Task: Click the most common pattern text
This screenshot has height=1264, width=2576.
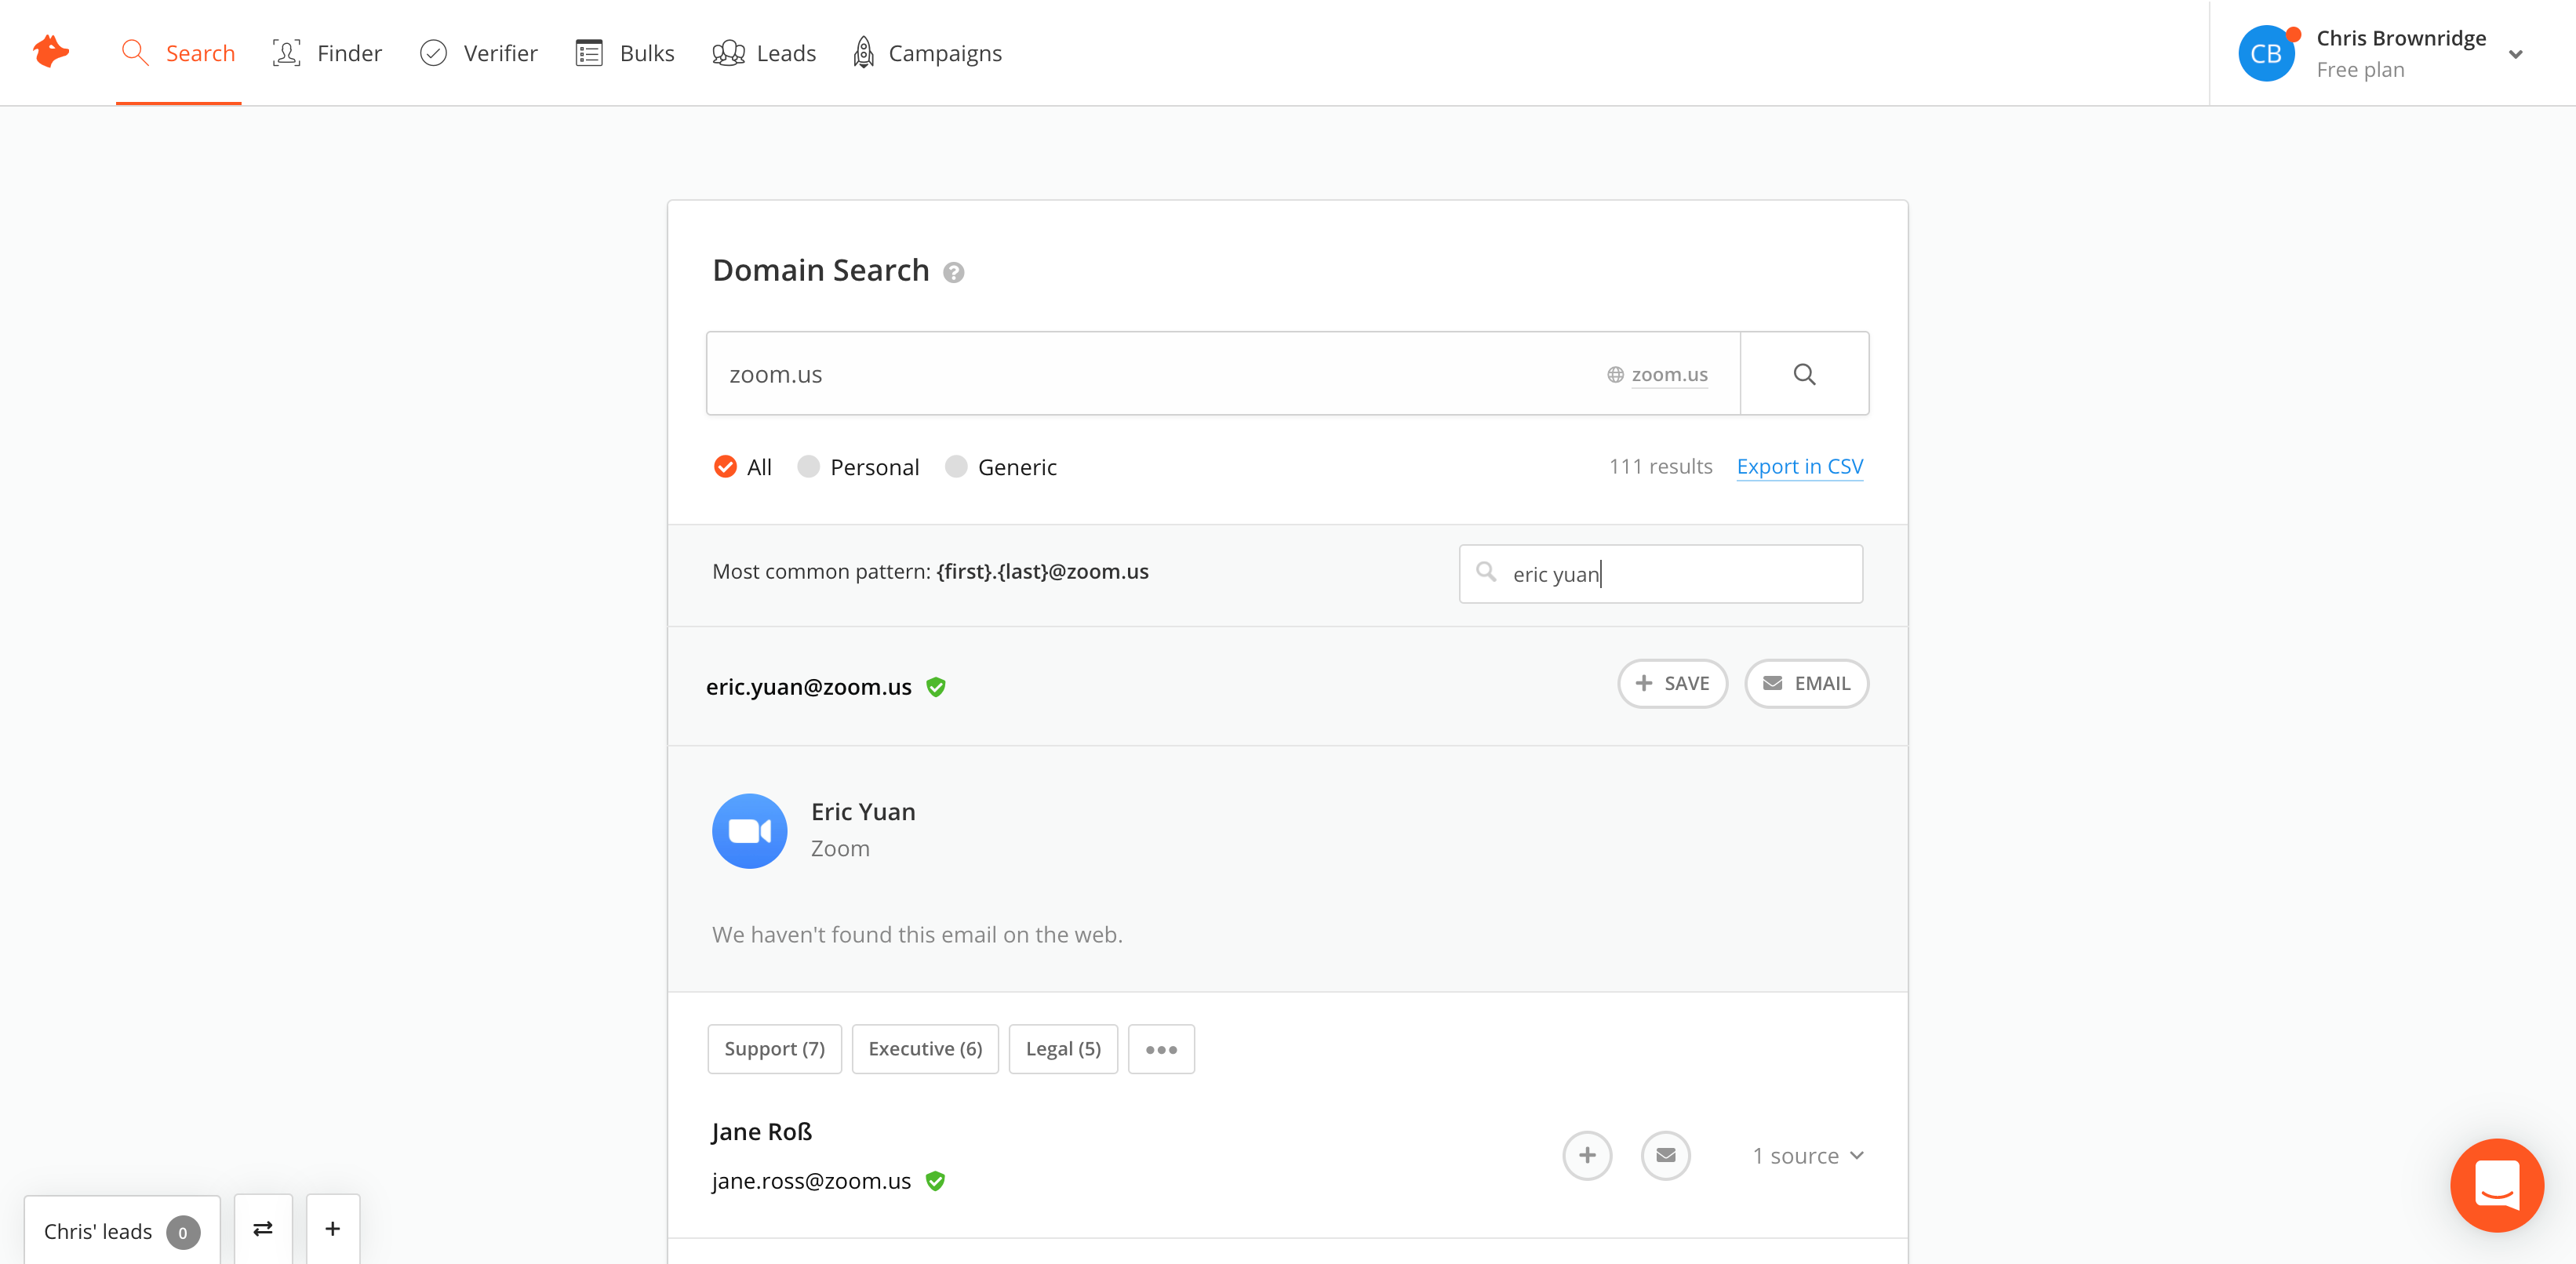Action: (x=930, y=572)
